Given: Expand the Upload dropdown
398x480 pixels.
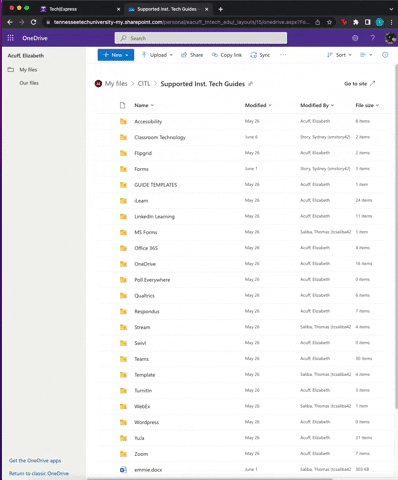Looking at the screenshot, I should click(x=157, y=55).
